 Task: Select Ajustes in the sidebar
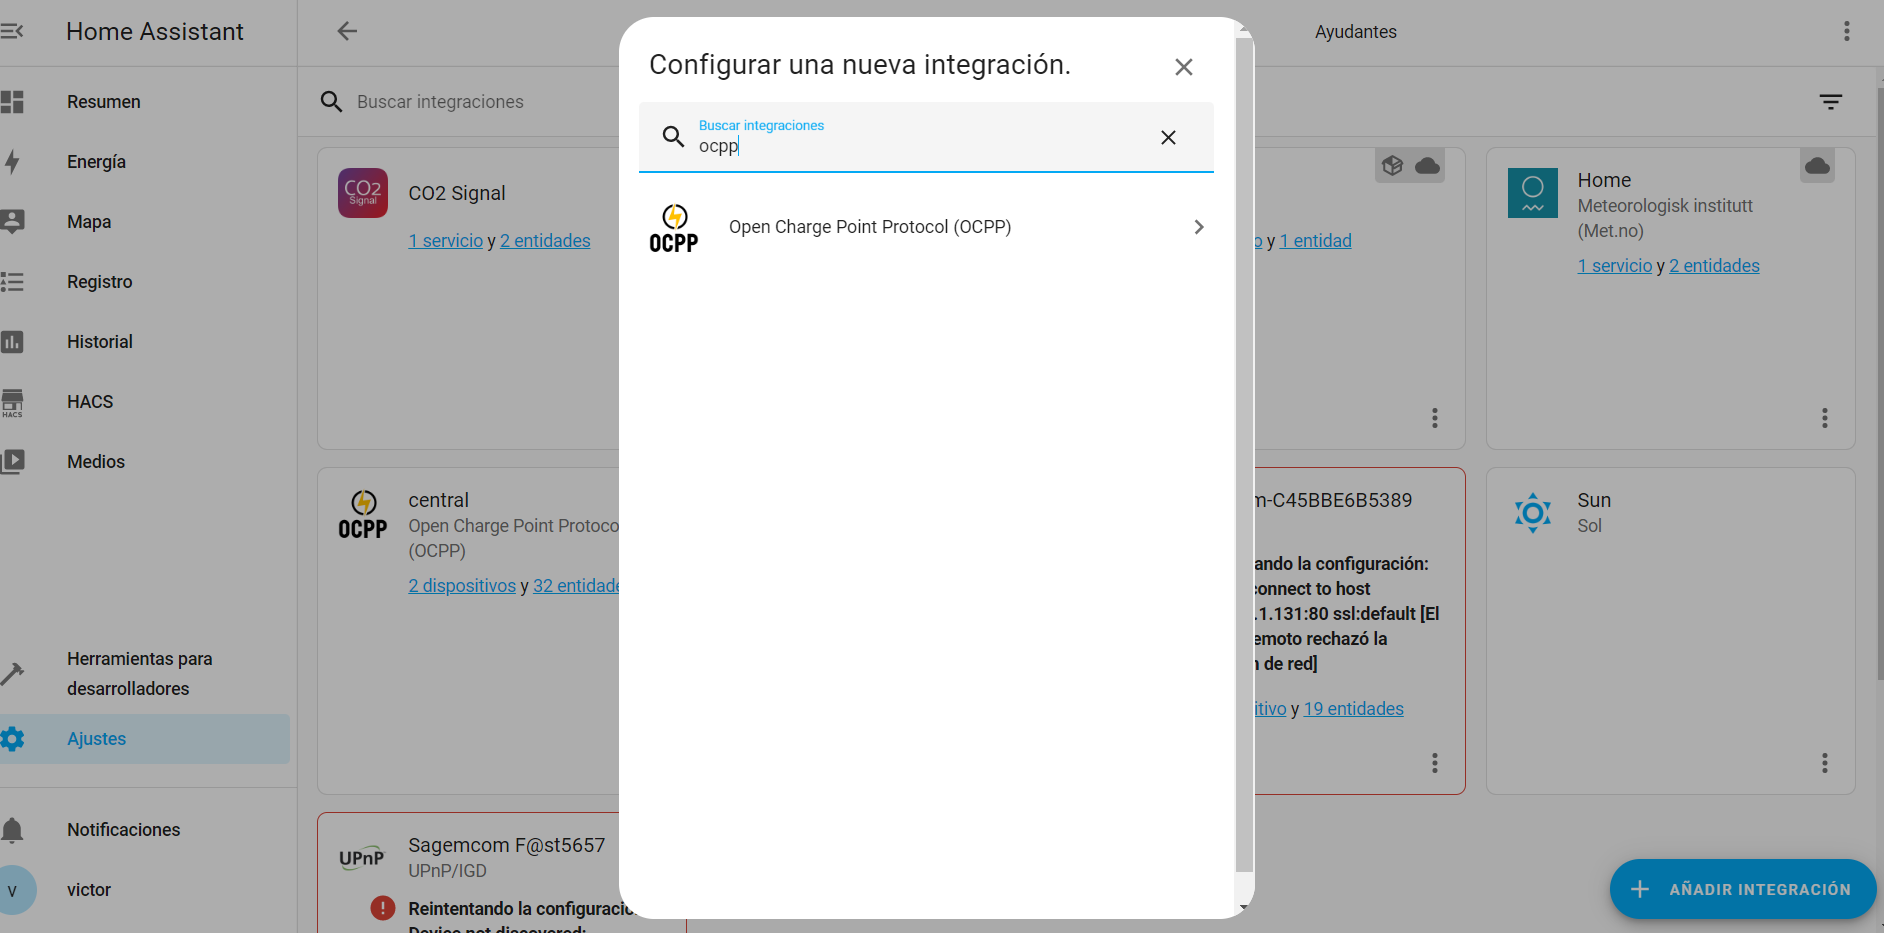[x=145, y=739]
